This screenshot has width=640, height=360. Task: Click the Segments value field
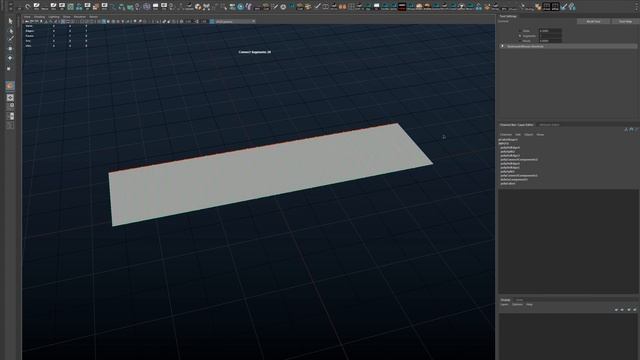pos(550,36)
